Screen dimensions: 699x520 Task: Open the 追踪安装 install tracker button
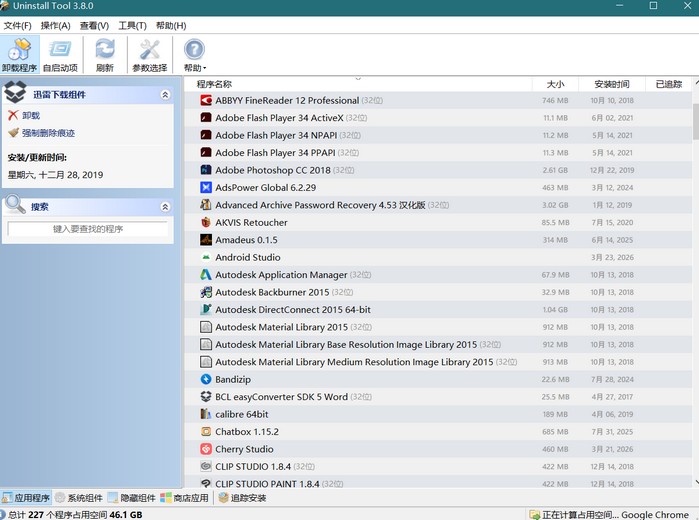(241, 498)
